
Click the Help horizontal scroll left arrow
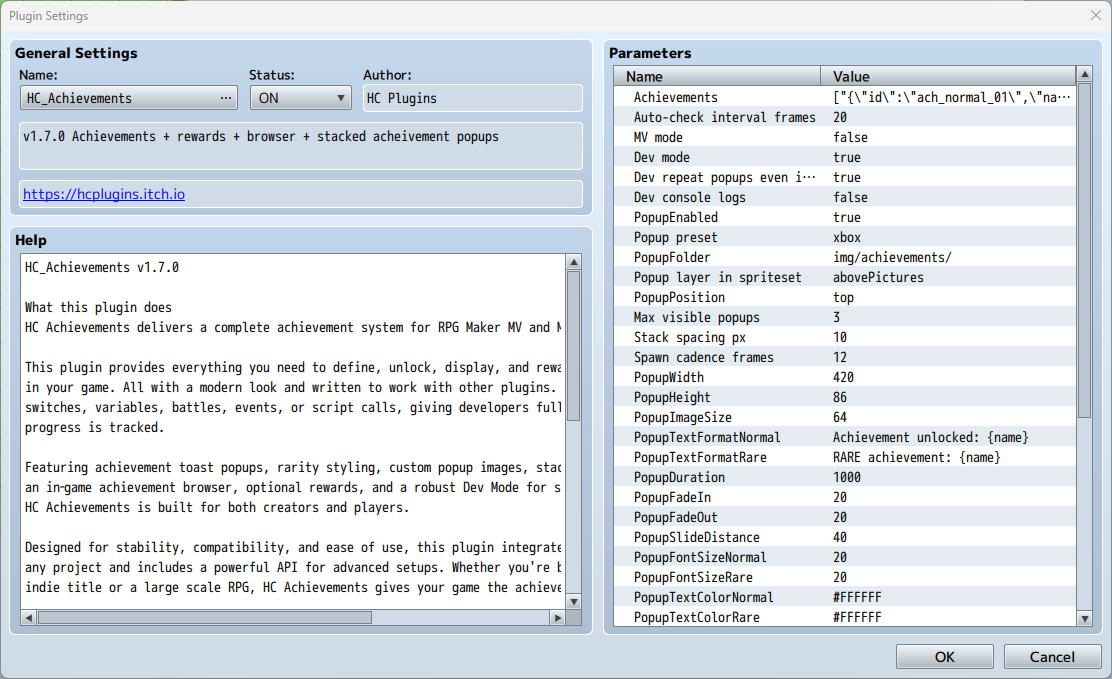click(x=28, y=618)
